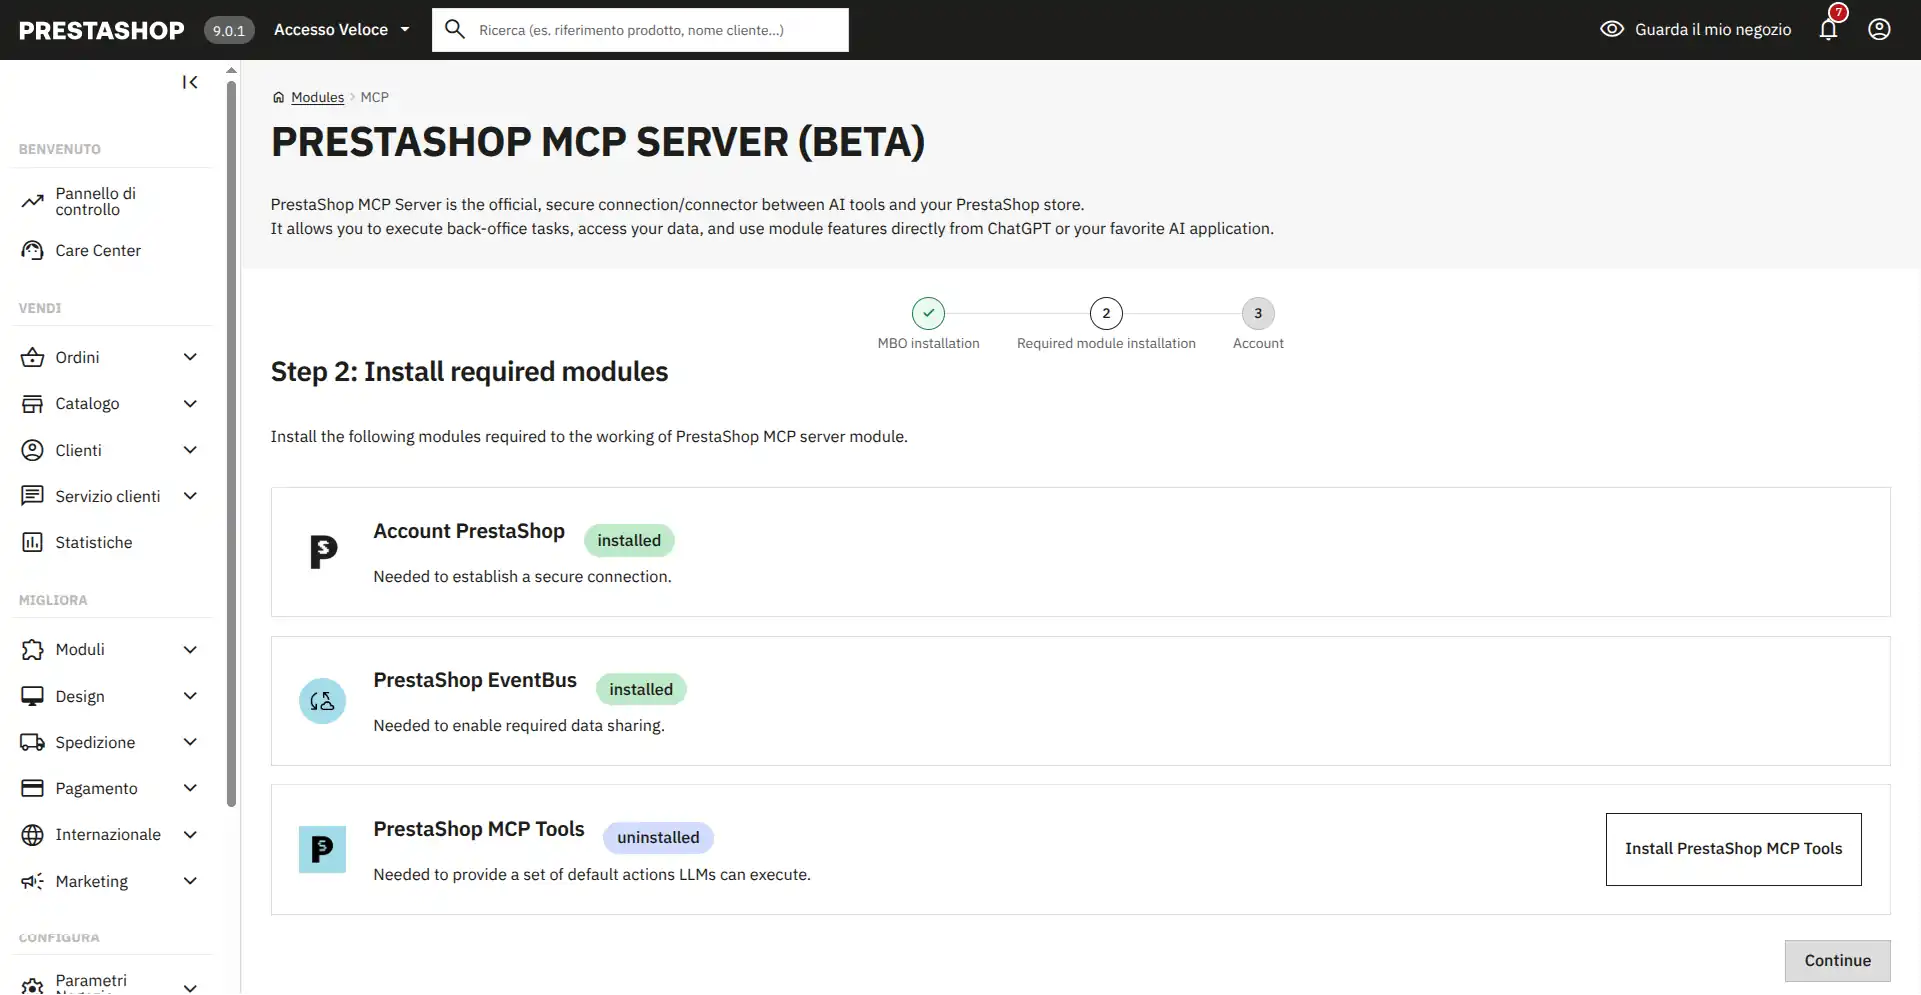Viewport: 1921px width, 995px height.
Task: Select the Care Center heart icon
Action: pyautogui.click(x=33, y=250)
